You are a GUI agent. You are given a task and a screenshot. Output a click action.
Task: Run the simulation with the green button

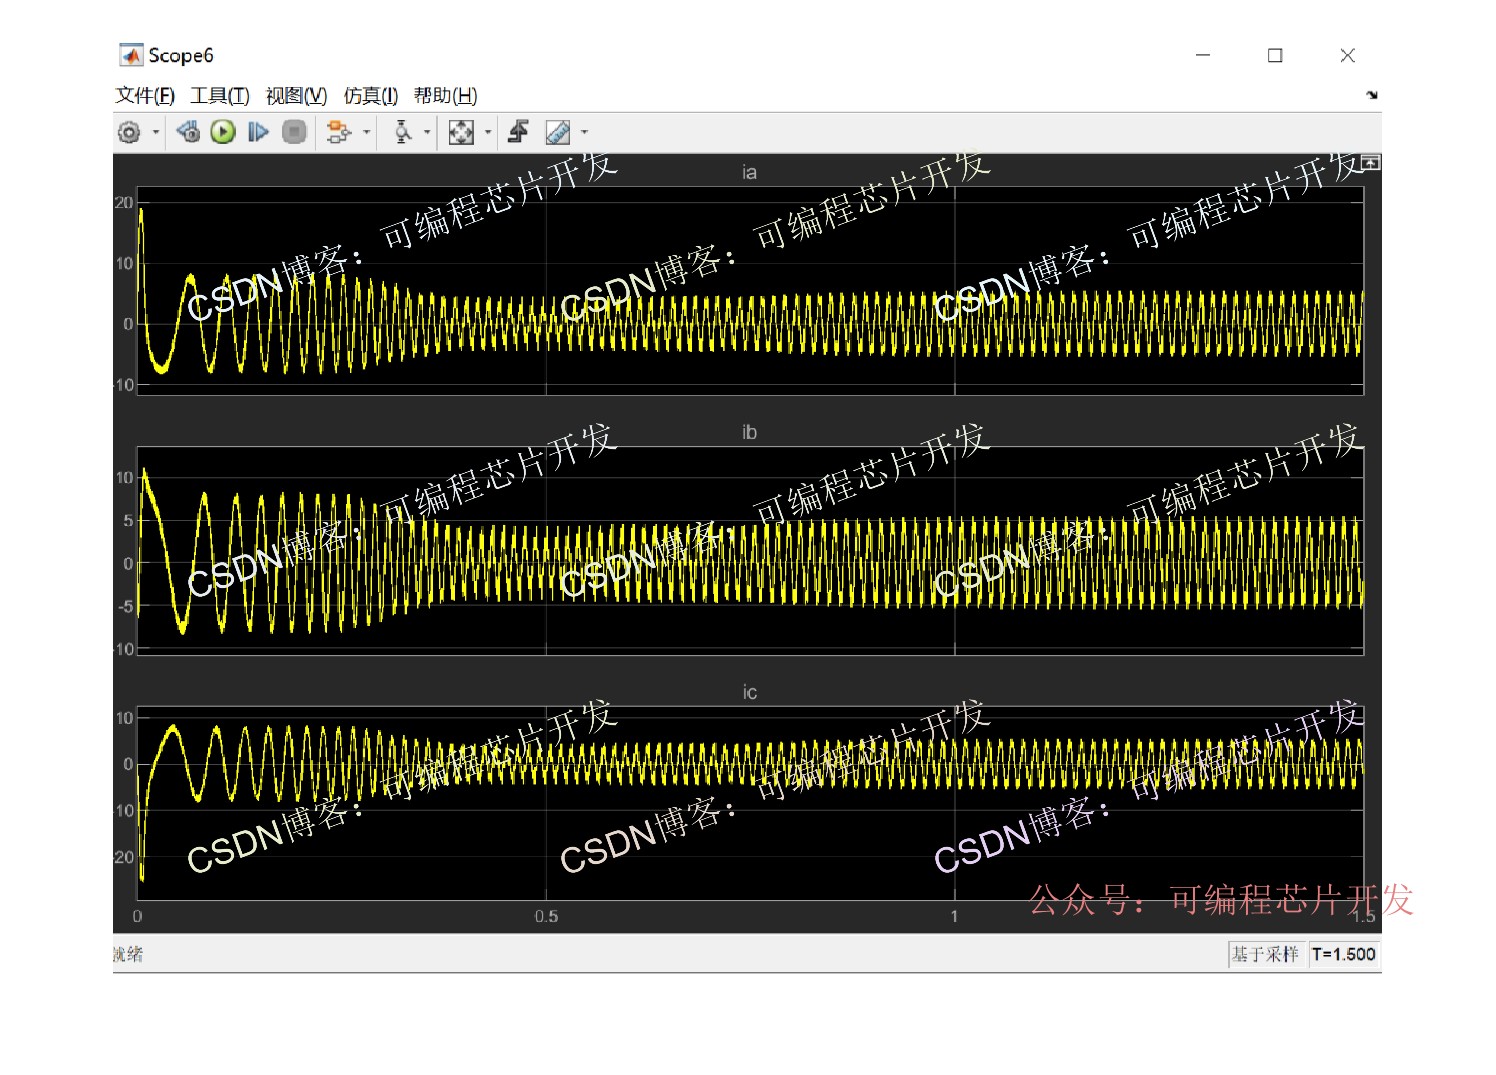pyautogui.click(x=223, y=132)
